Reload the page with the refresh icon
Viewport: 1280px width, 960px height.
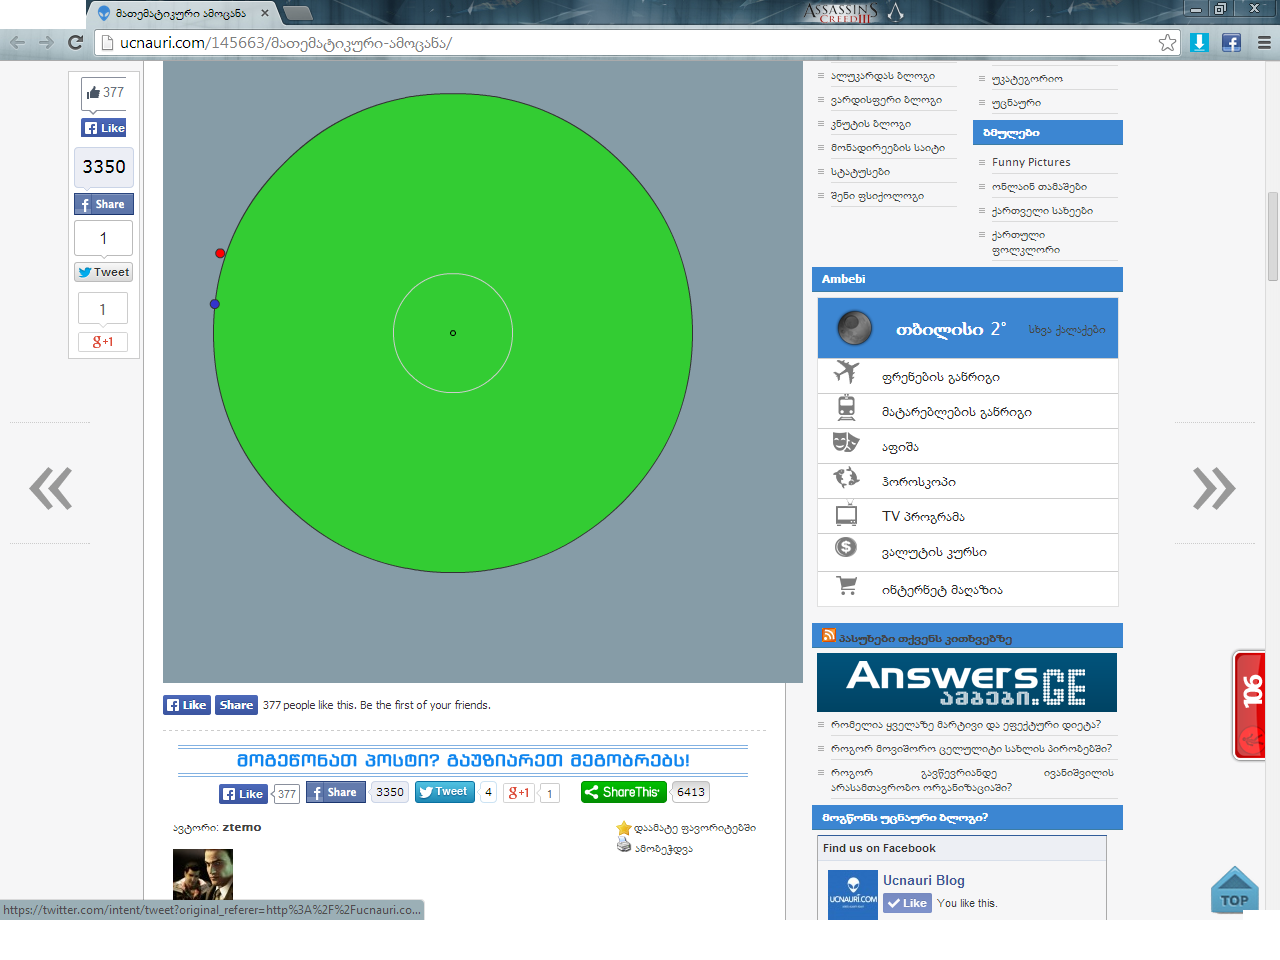click(x=75, y=42)
